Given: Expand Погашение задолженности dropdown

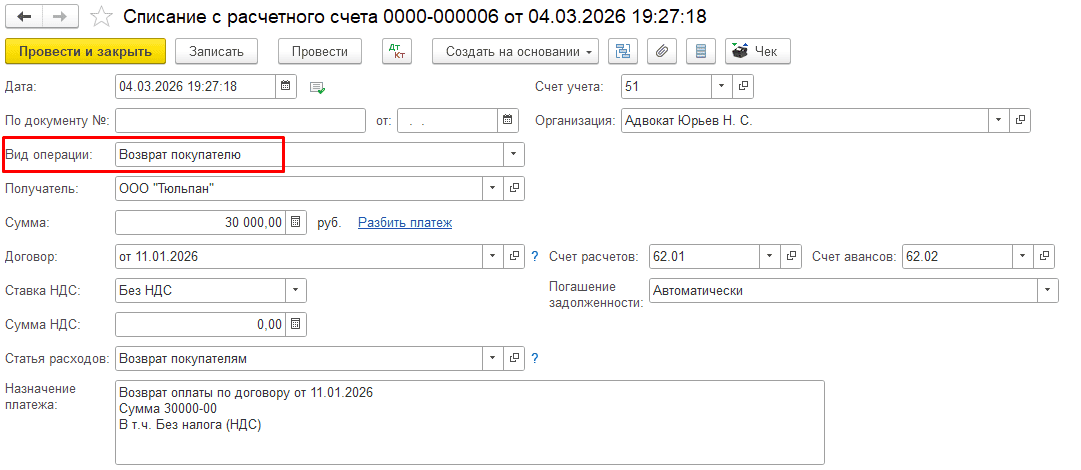Looking at the screenshot, I should click(x=1048, y=290).
